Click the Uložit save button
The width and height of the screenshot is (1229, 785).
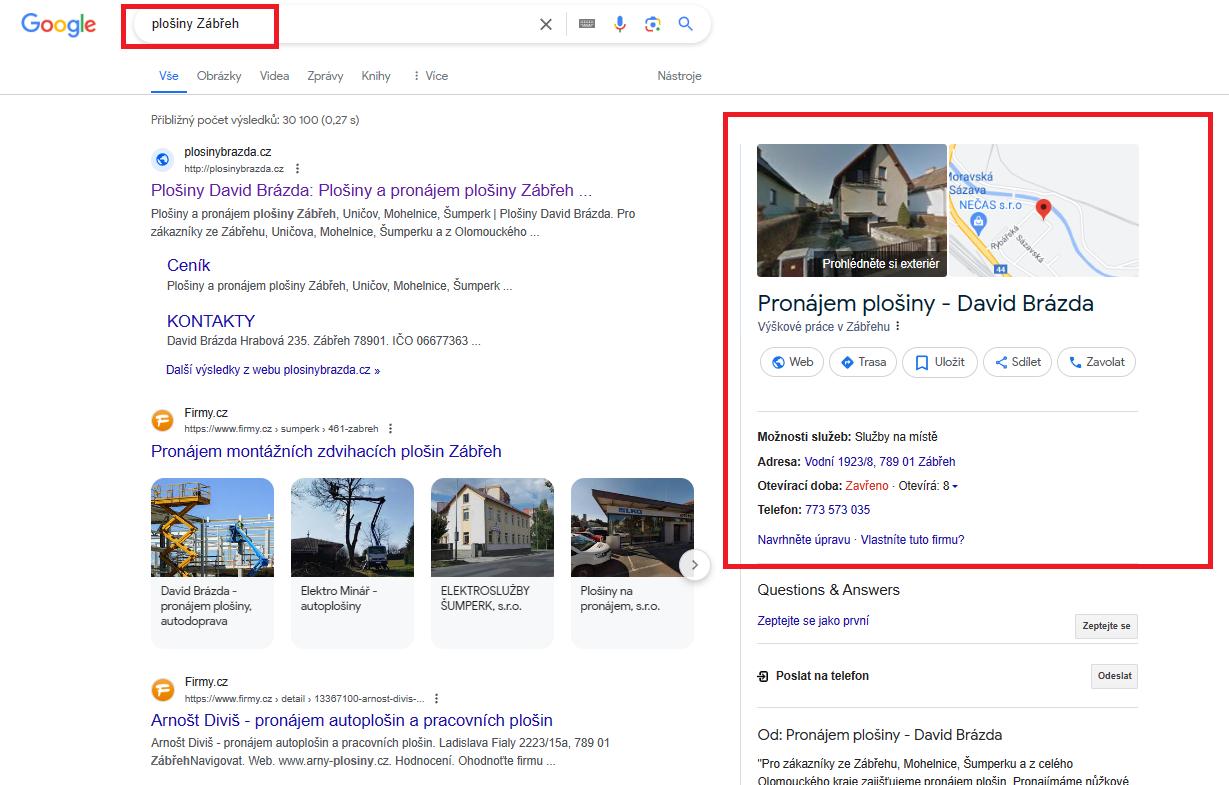pos(939,362)
